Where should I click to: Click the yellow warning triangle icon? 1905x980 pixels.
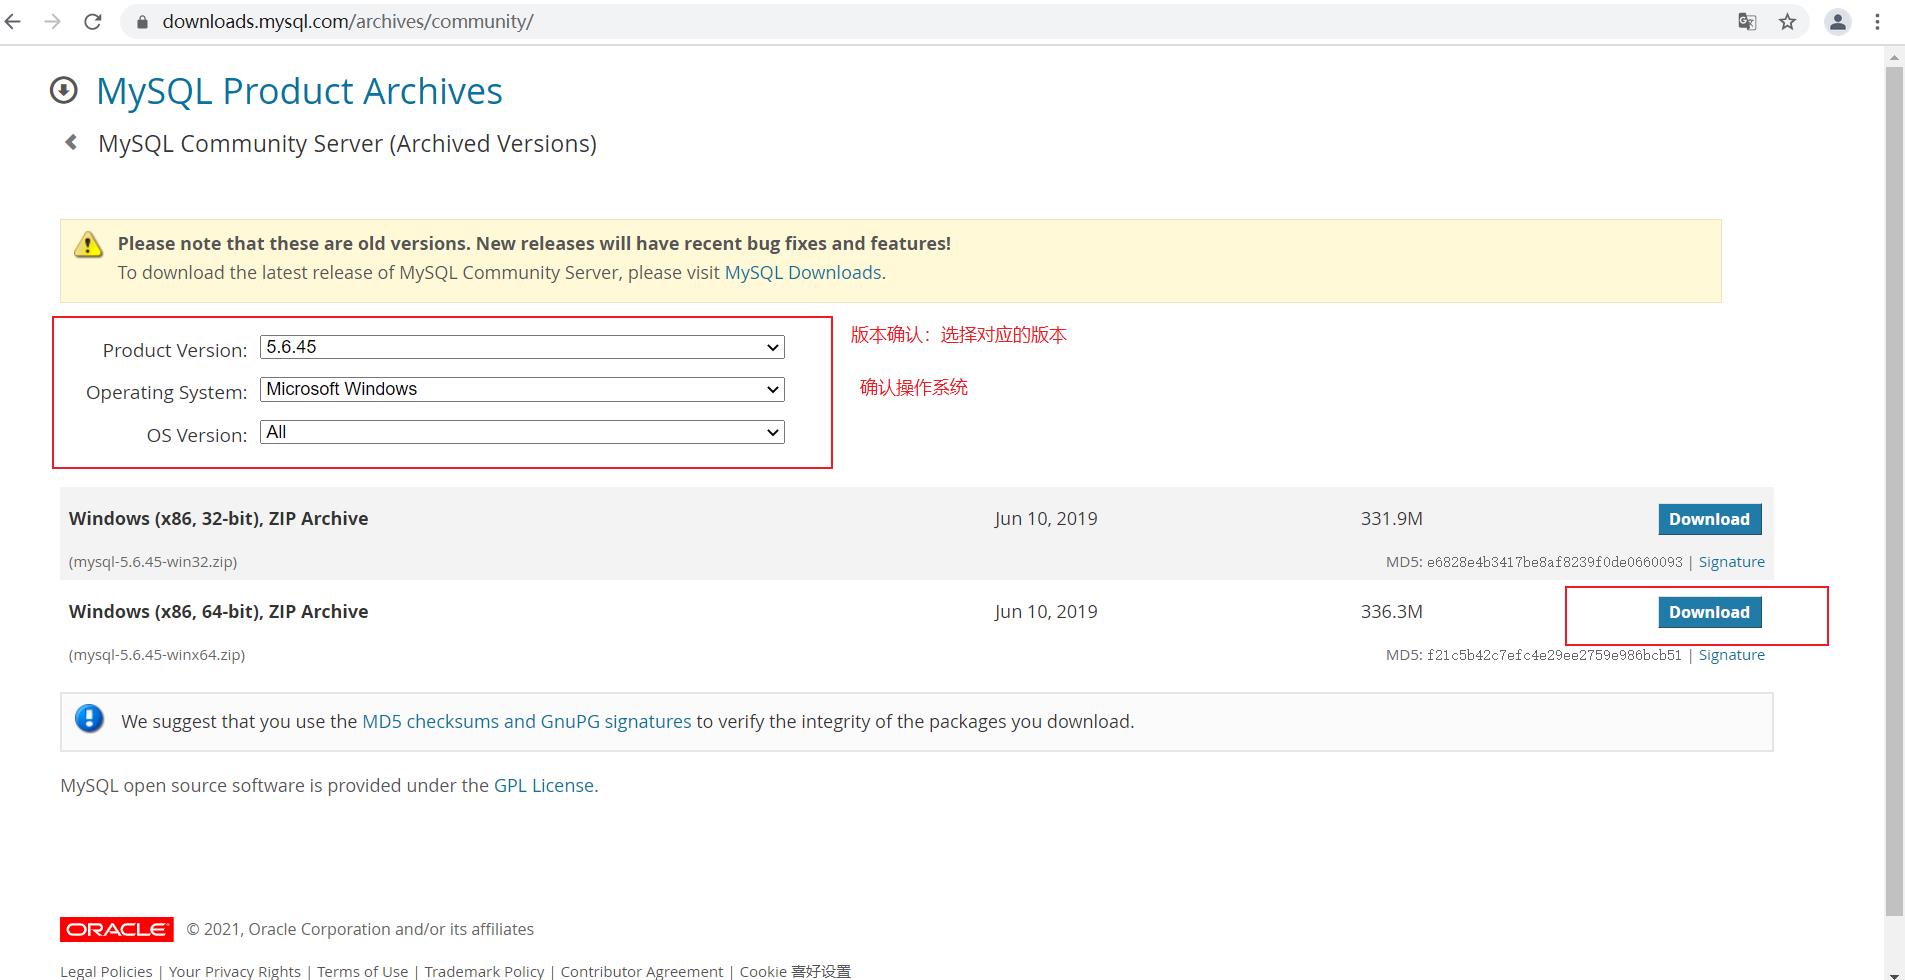pos(88,244)
